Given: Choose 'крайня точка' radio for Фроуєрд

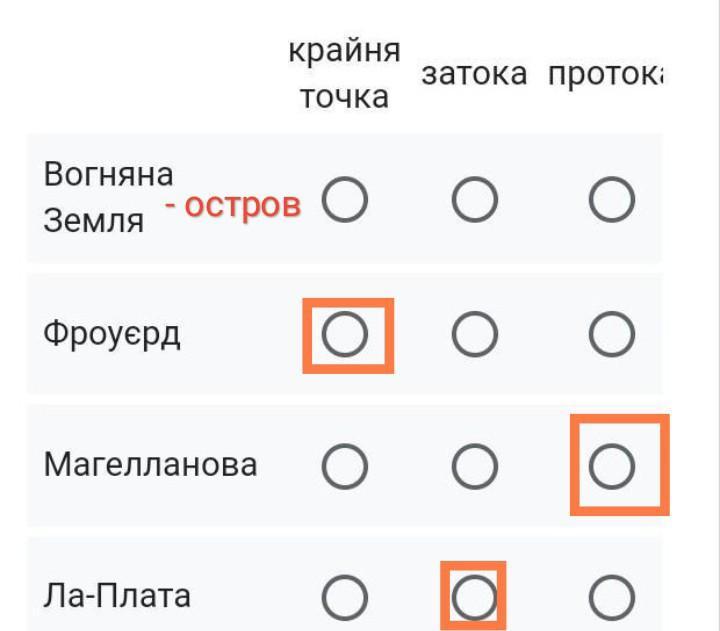Looking at the screenshot, I should 345,334.
